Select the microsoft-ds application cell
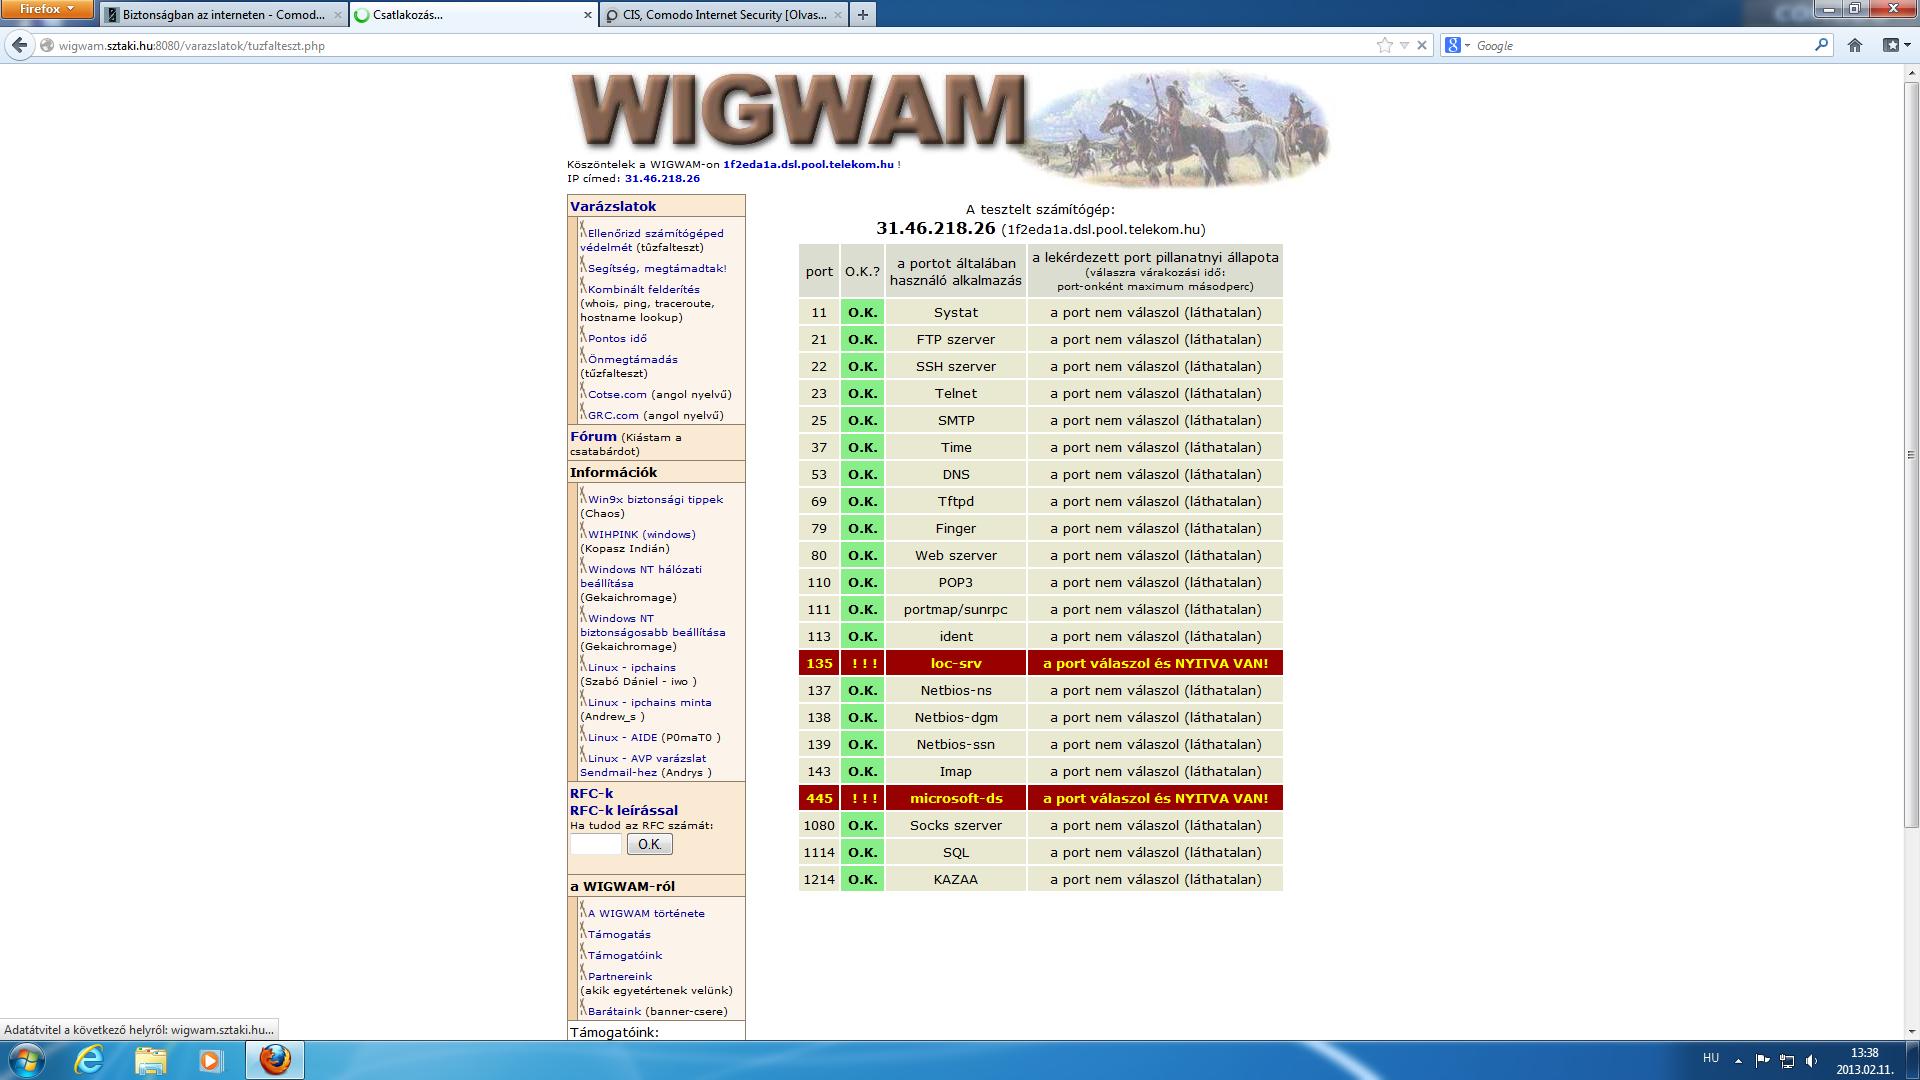Image resolution: width=1920 pixels, height=1080 pixels. (956, 798)
